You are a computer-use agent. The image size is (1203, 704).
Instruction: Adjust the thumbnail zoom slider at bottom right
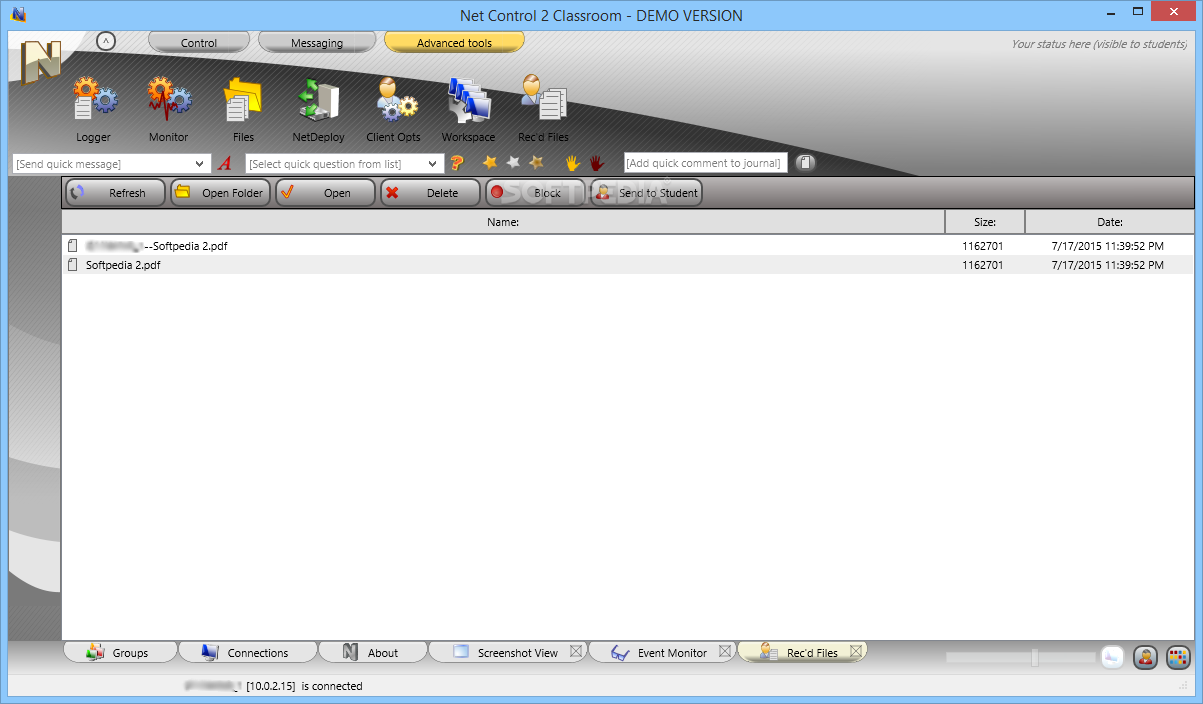pyautogui.click(x=1035, y=657)
